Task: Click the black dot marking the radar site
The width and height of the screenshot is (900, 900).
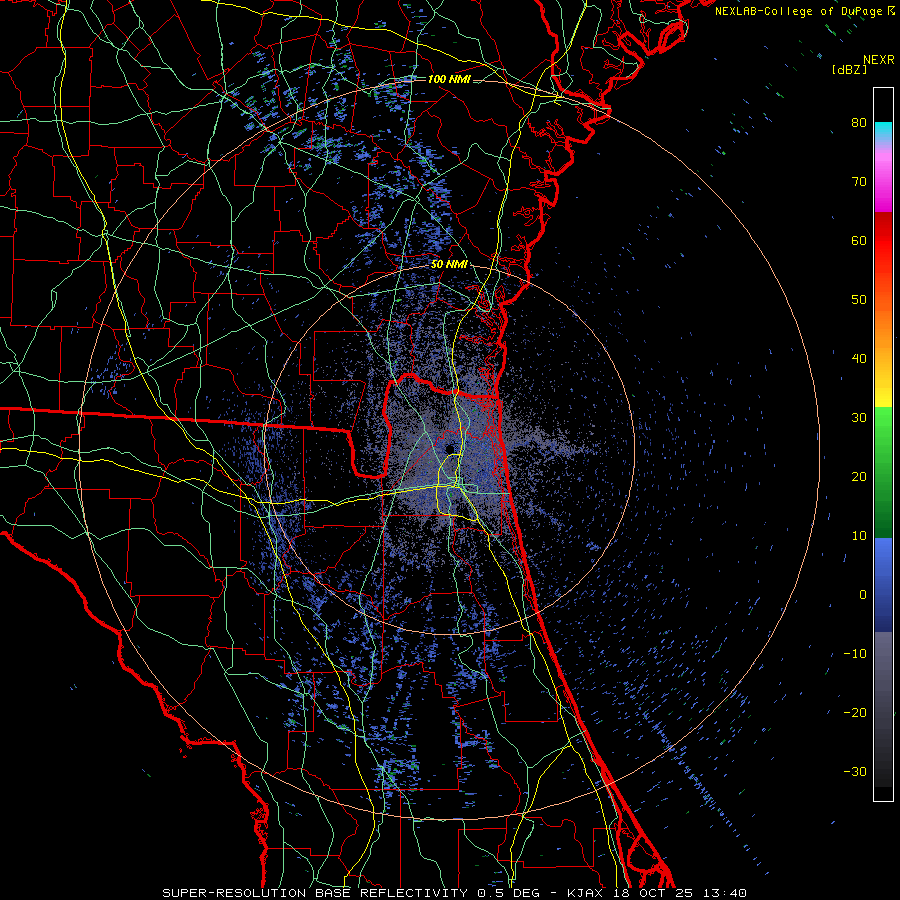Action: pos(450,448)
